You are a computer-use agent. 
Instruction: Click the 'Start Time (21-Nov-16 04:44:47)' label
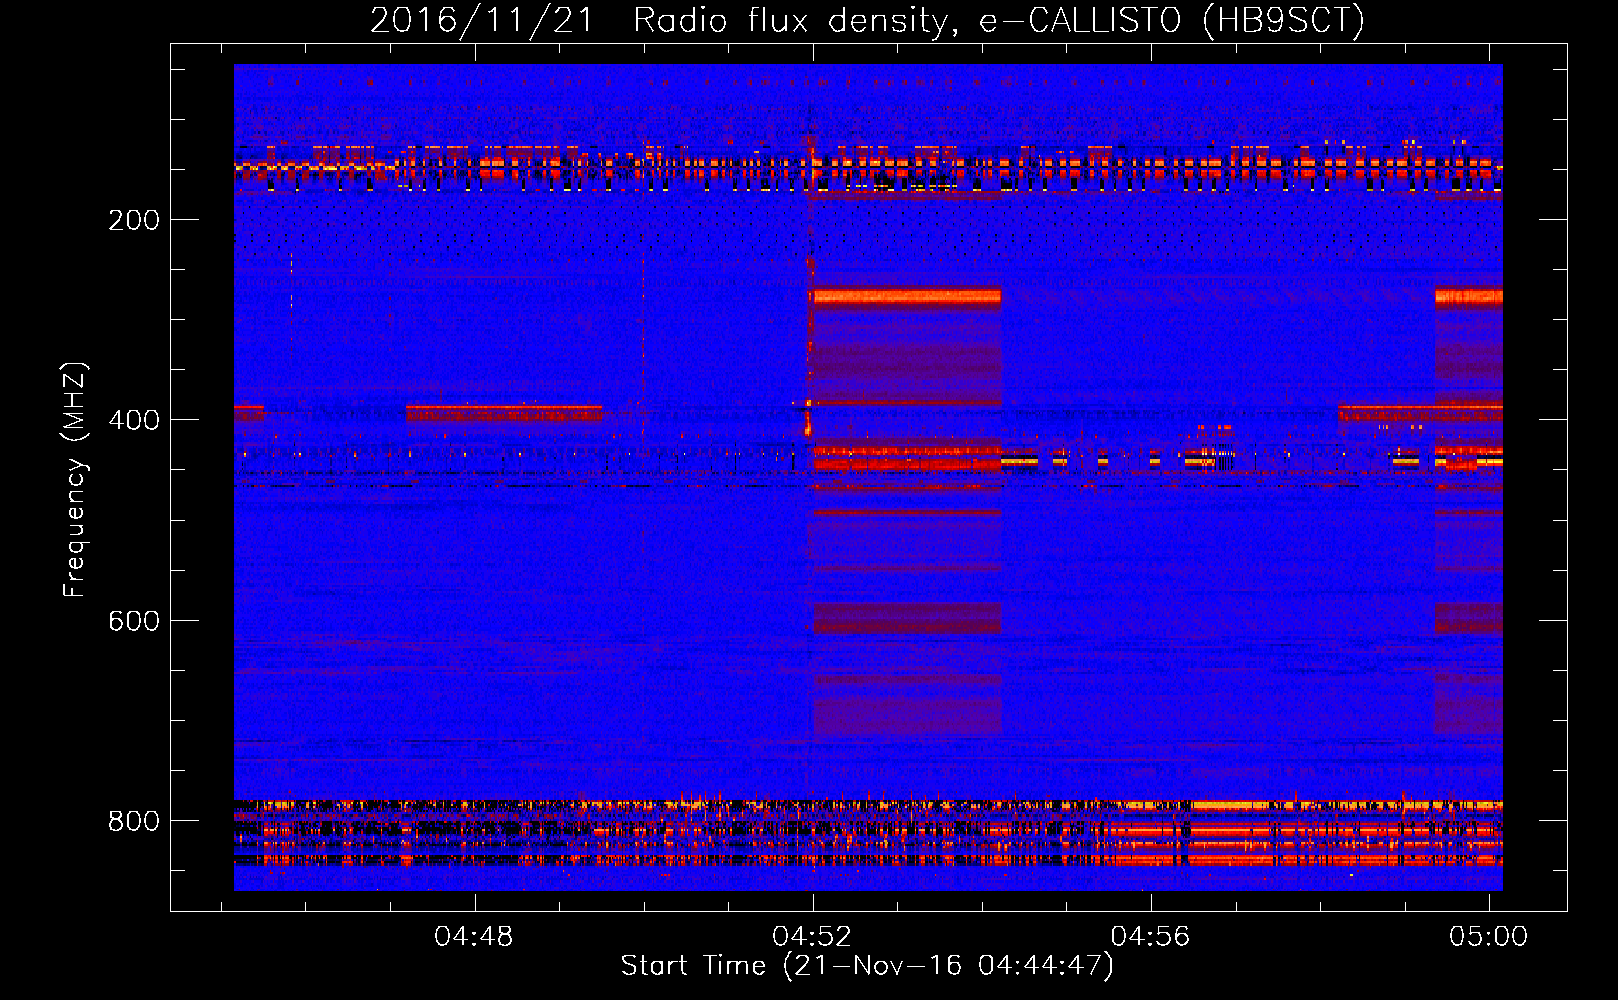(x=867, y=966)
